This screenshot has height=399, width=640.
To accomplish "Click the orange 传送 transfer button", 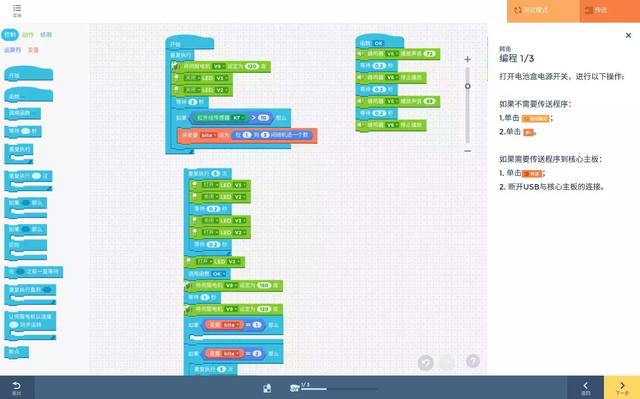I will (610, 11).
